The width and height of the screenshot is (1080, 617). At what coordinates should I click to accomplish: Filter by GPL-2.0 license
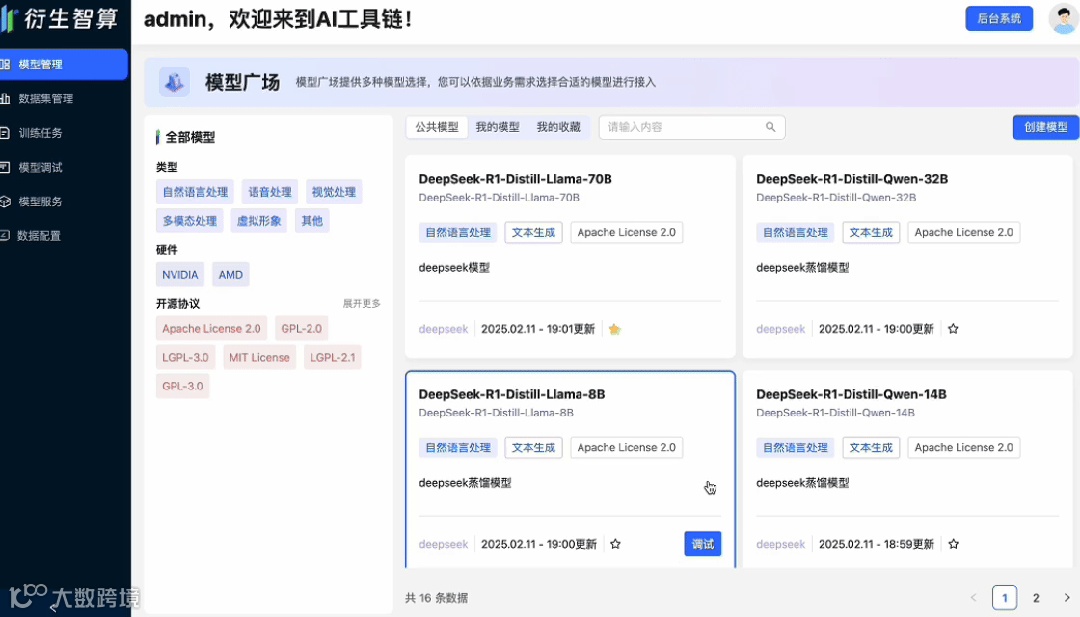point(302,328)
